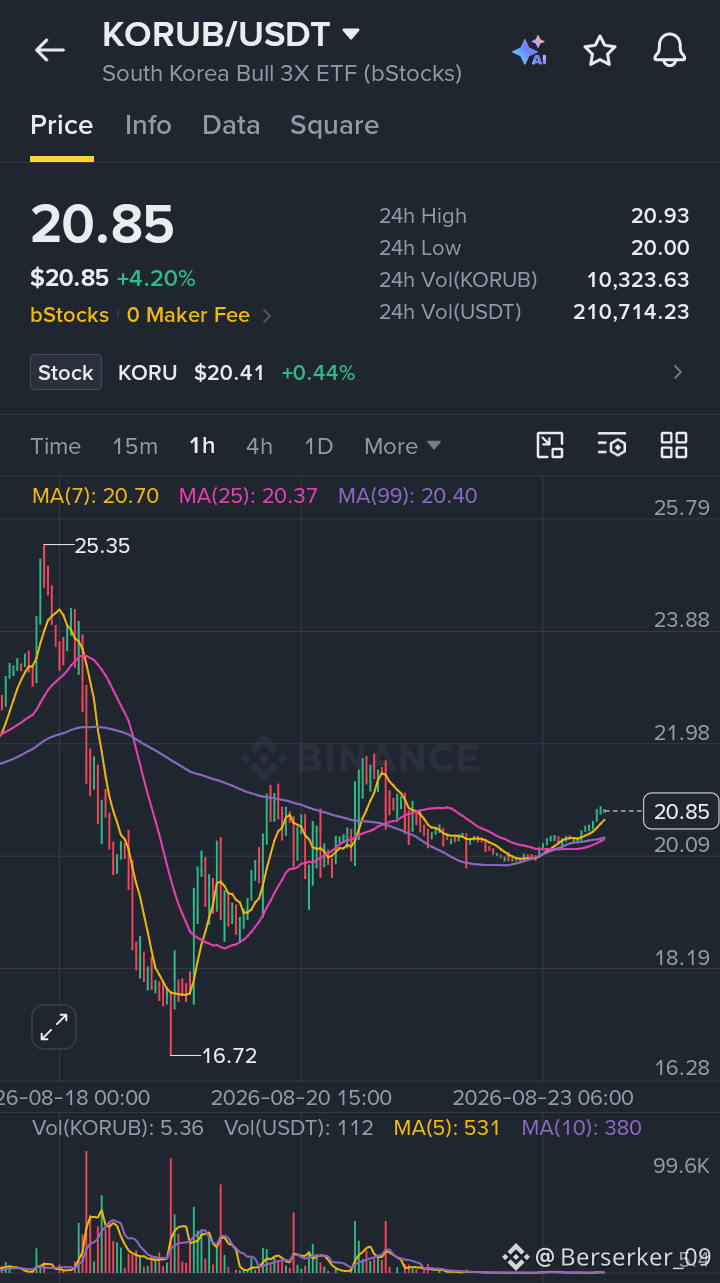Tap the volume MA(5): 531 label
Screen dimensions: 720x1283
447,1128
